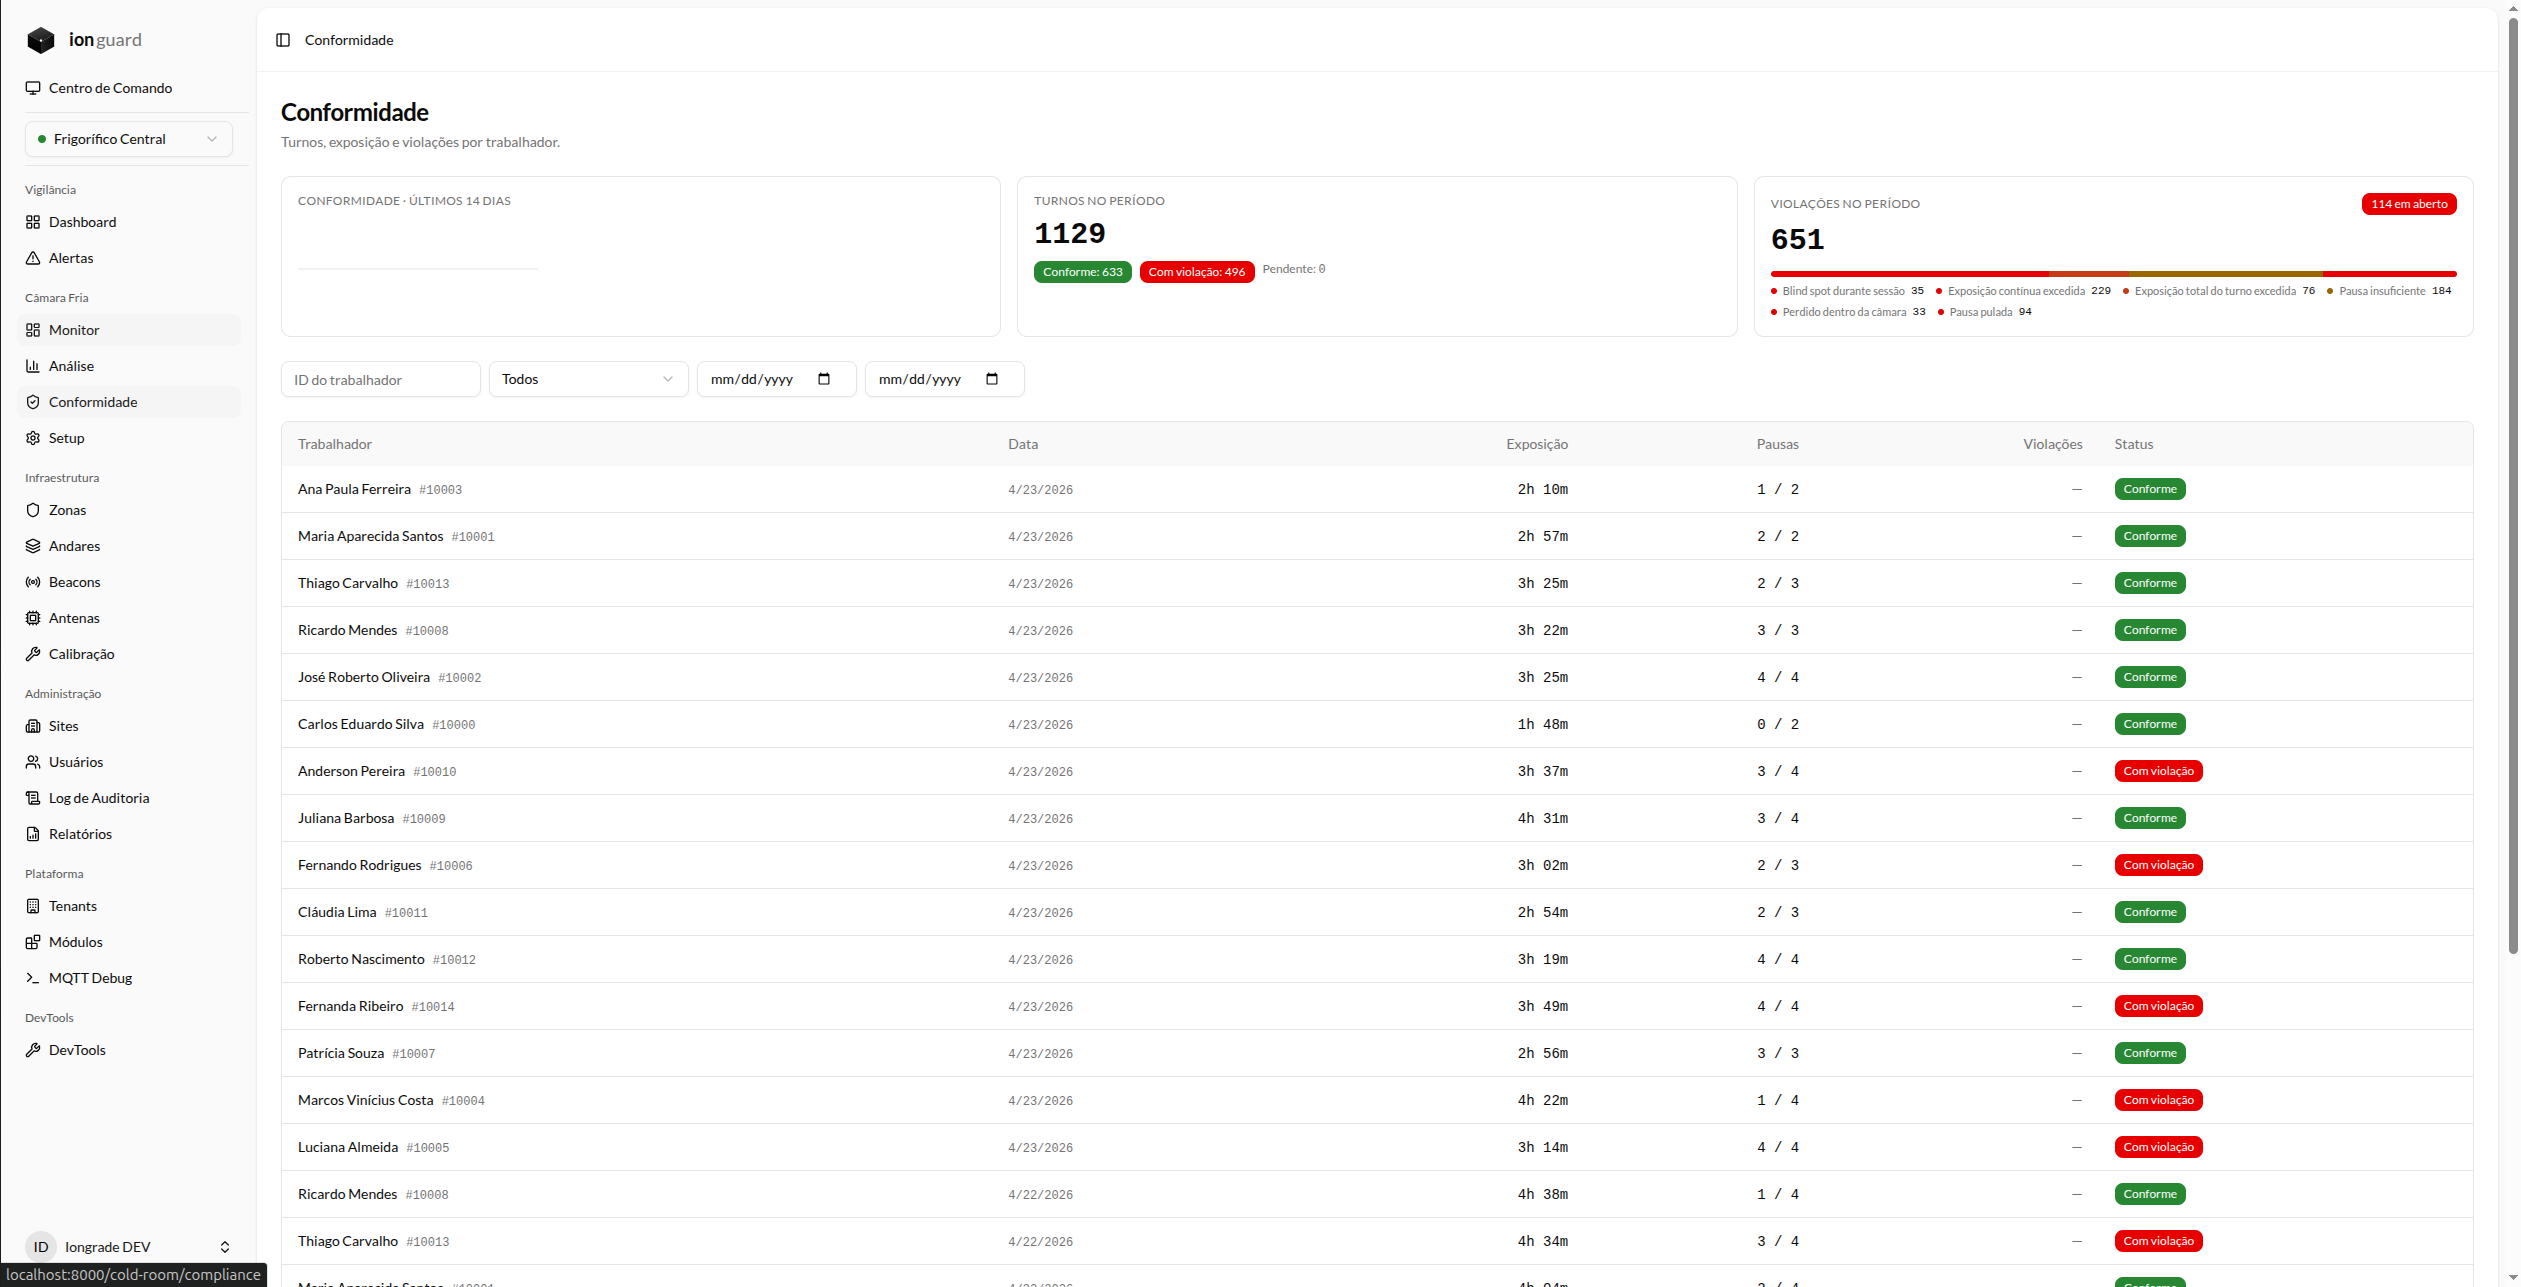Open the Zonas shield icon
This screenshot has height=1287, width=2521.
[33, 510]
